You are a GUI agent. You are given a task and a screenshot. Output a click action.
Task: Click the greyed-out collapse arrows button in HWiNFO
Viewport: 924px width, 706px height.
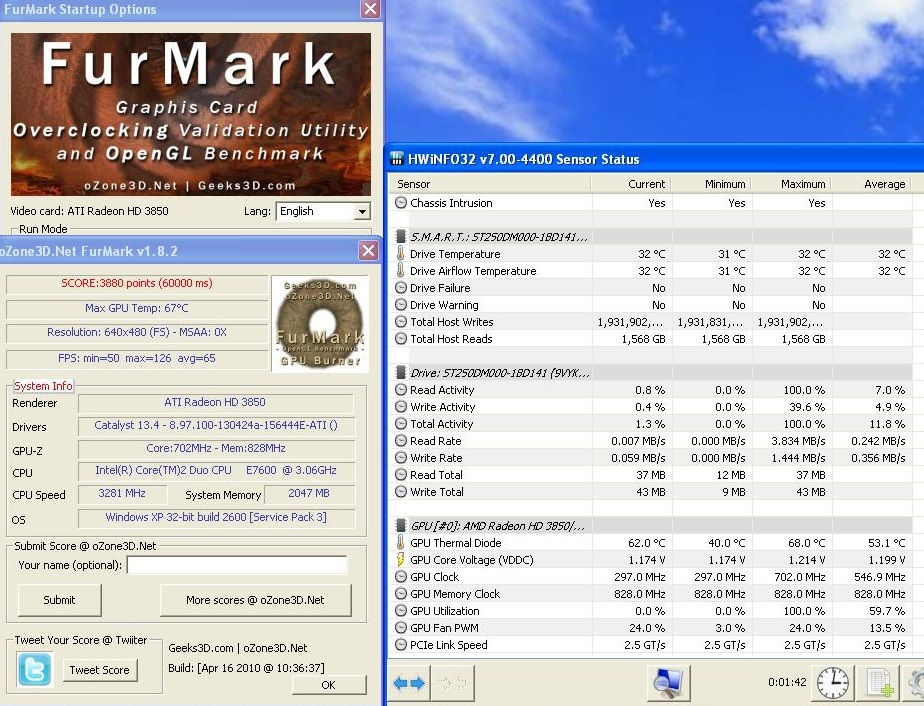click(x=453, y=683)
